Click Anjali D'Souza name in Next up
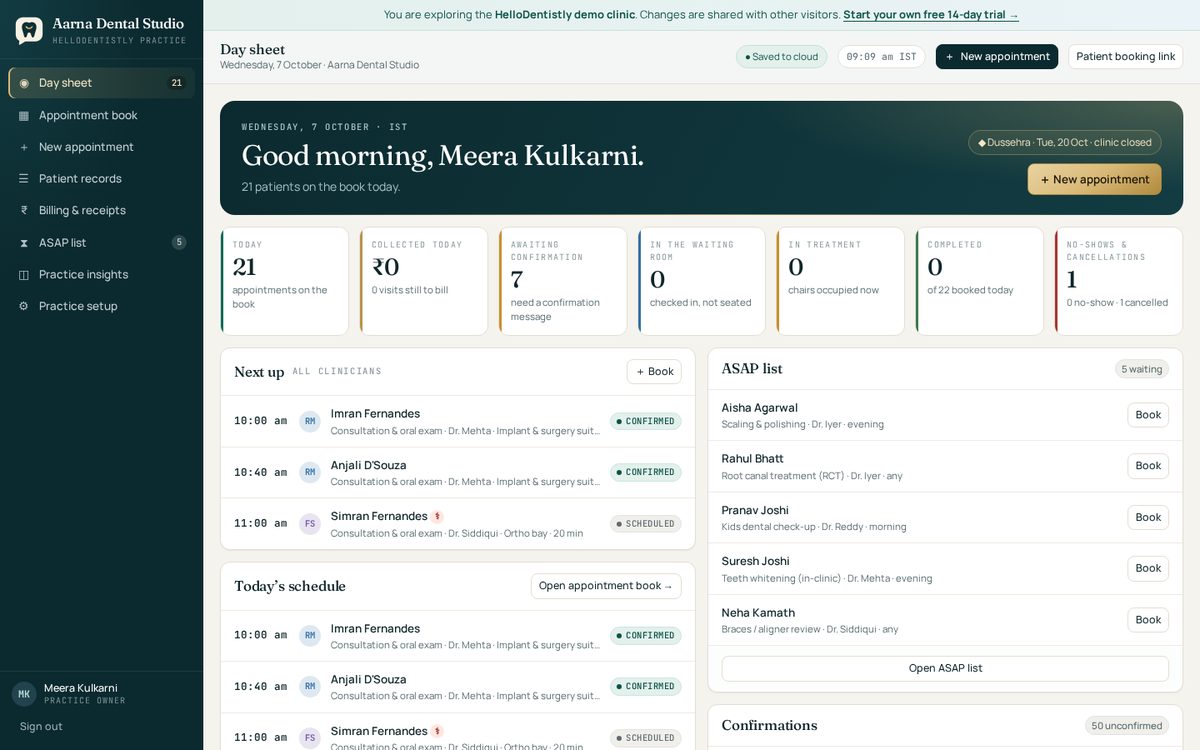The height and width of the screenshot is (750, 1200). pyautogui.click(x=369, y=465)
